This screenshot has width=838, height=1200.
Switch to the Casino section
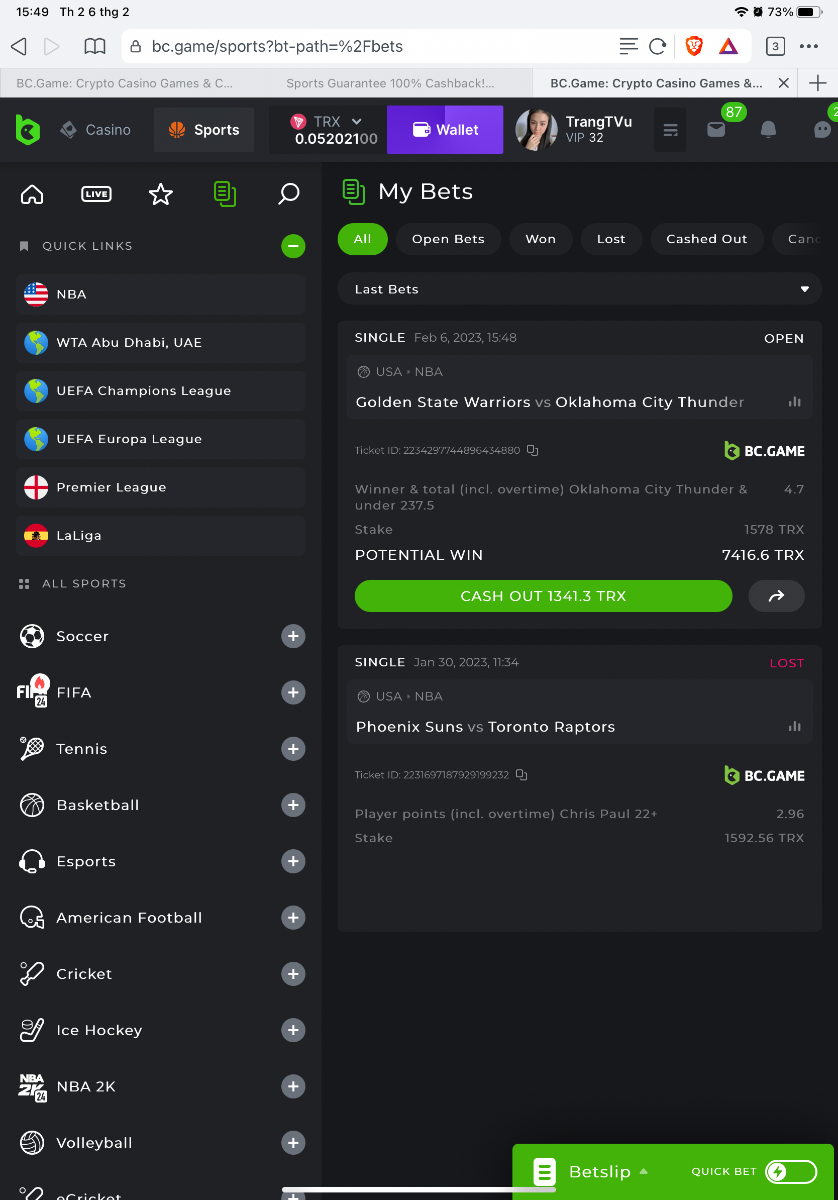coord(96,130)
